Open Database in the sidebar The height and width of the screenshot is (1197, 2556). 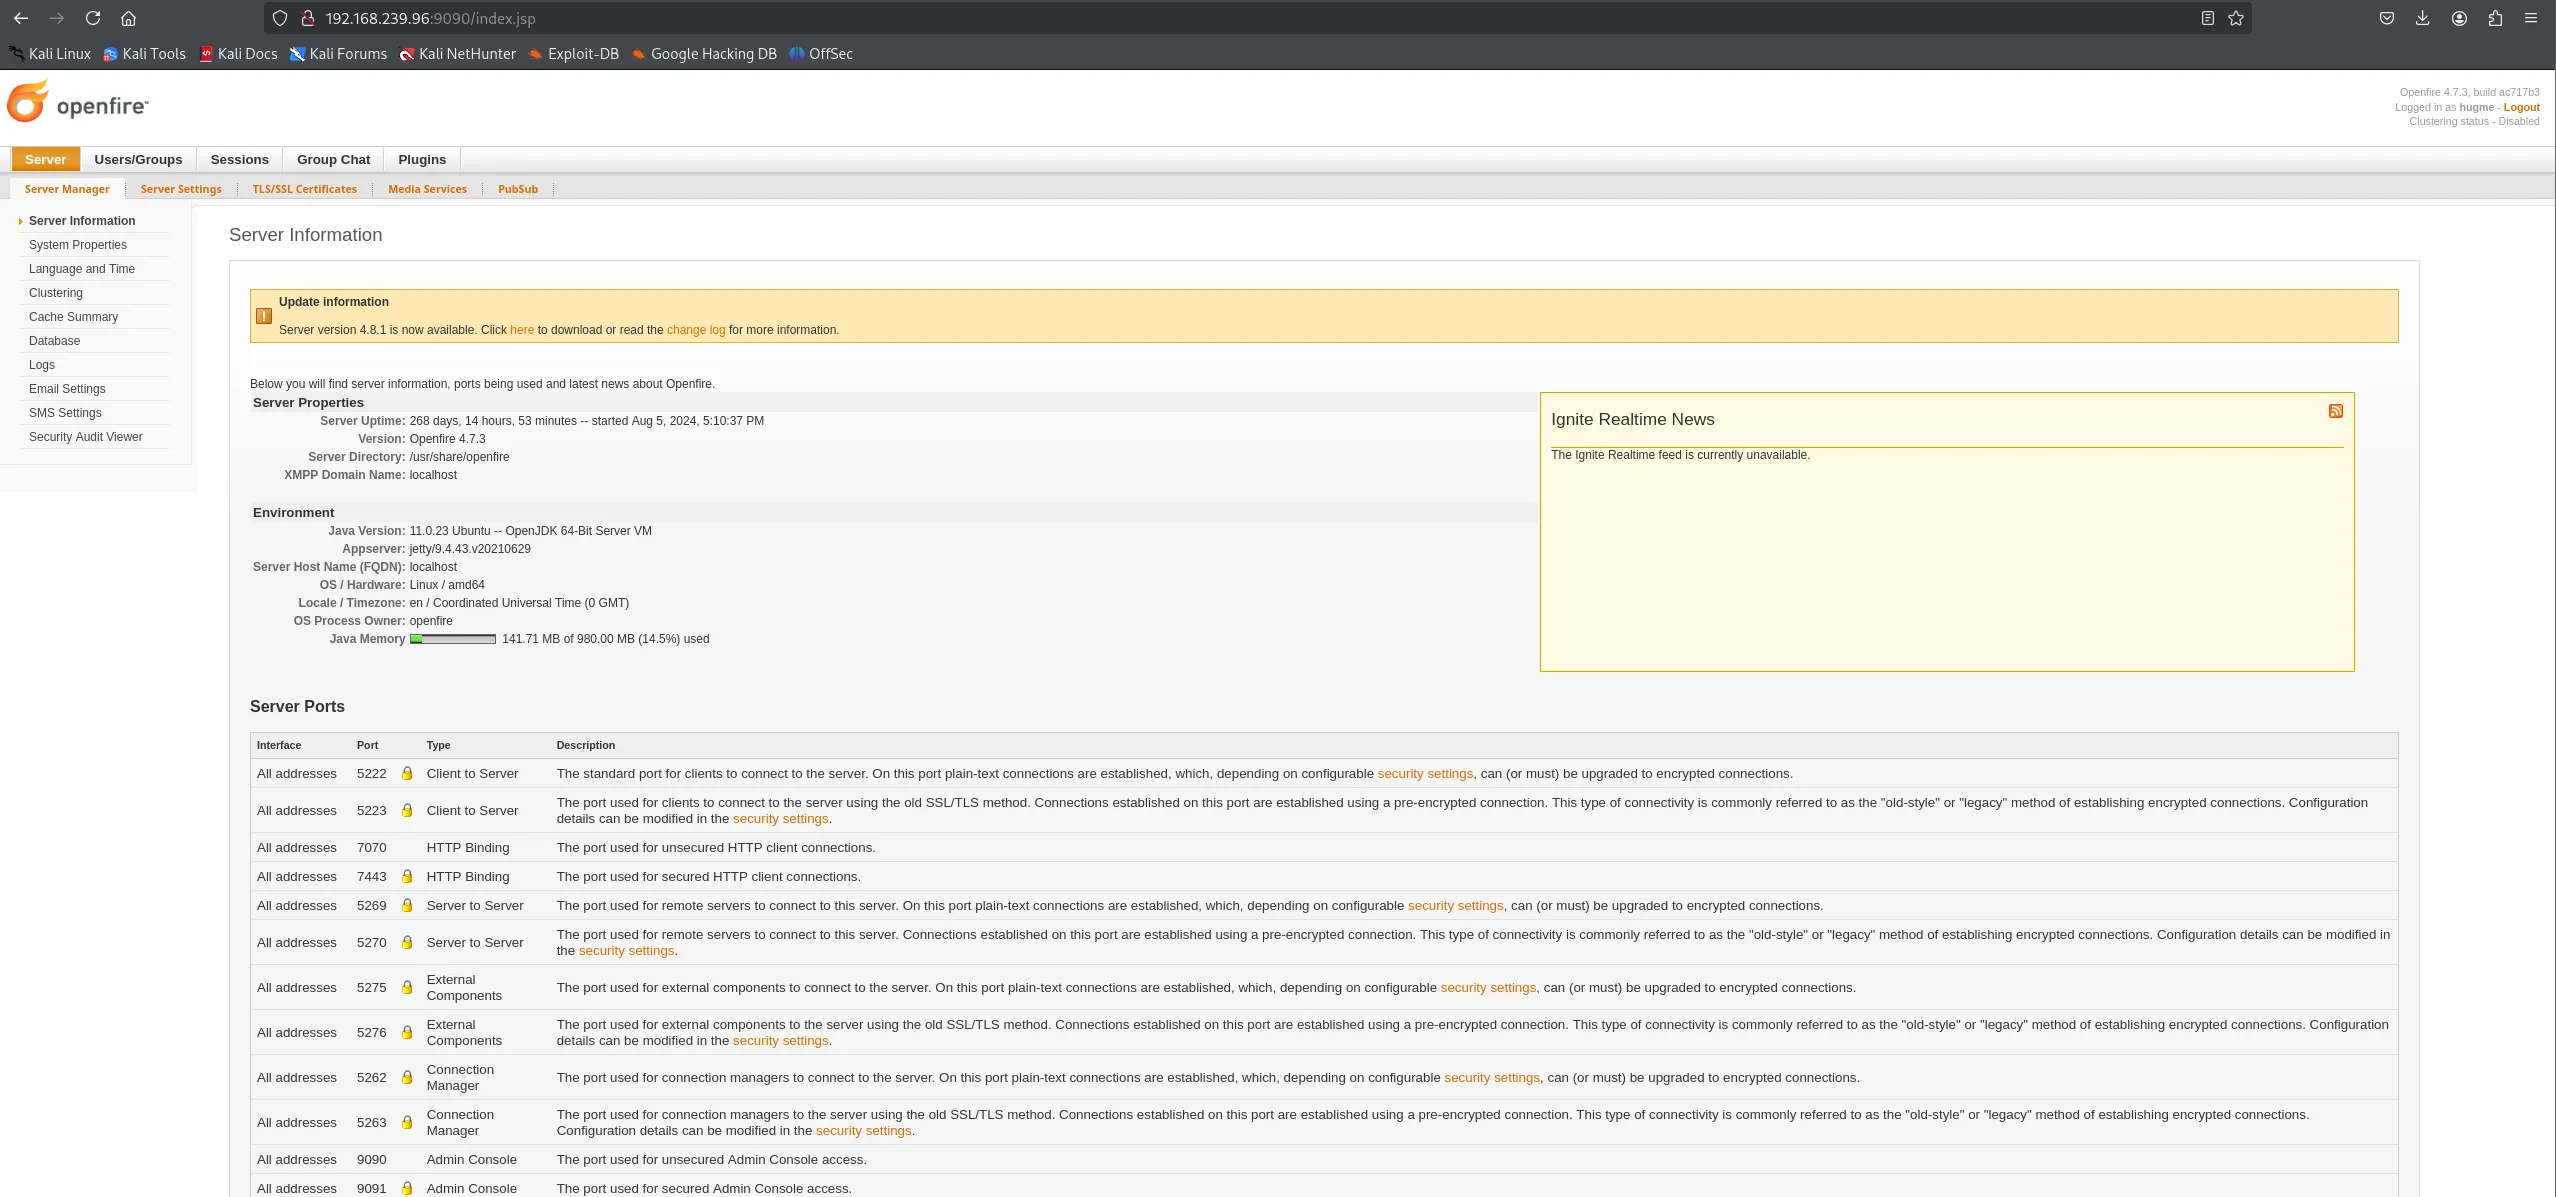54,341
